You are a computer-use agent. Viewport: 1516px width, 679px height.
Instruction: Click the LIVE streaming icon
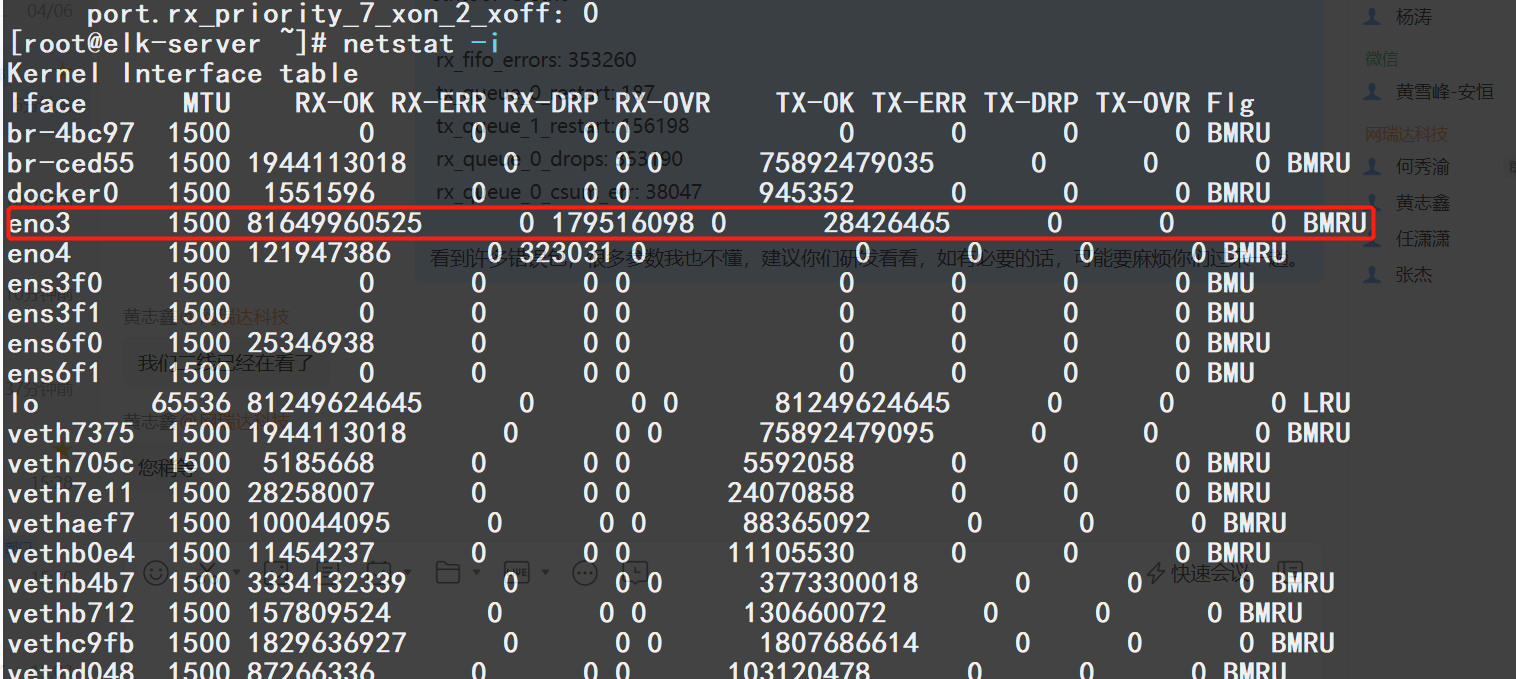(x=516, y=572)
